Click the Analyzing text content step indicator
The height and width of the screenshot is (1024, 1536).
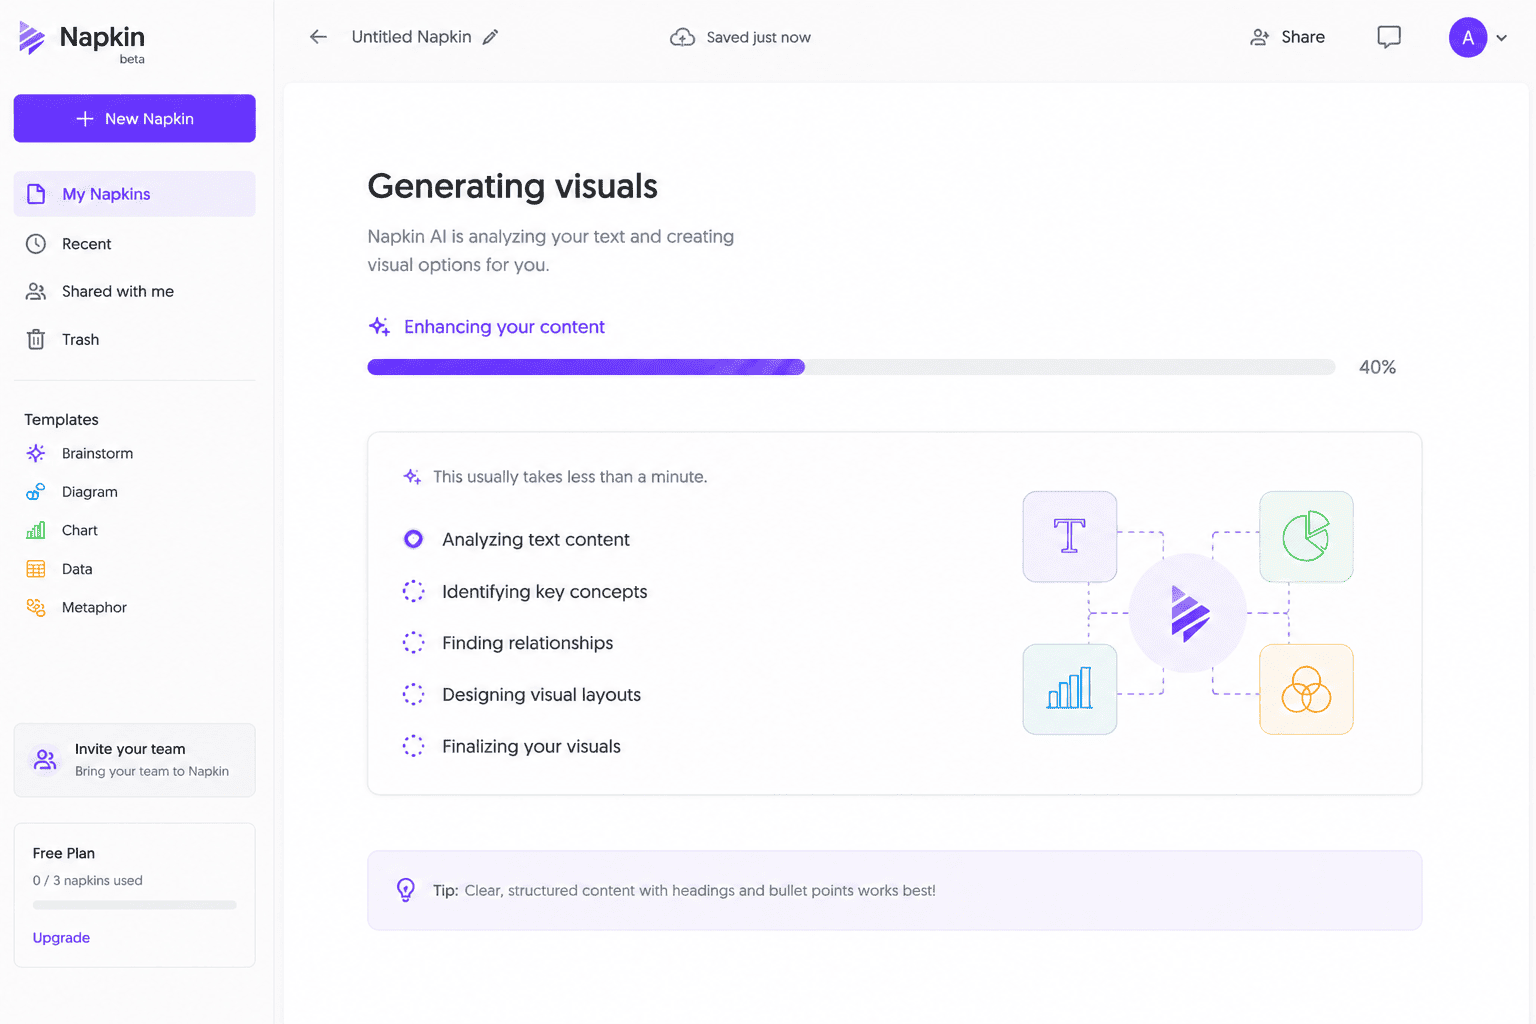413,539
